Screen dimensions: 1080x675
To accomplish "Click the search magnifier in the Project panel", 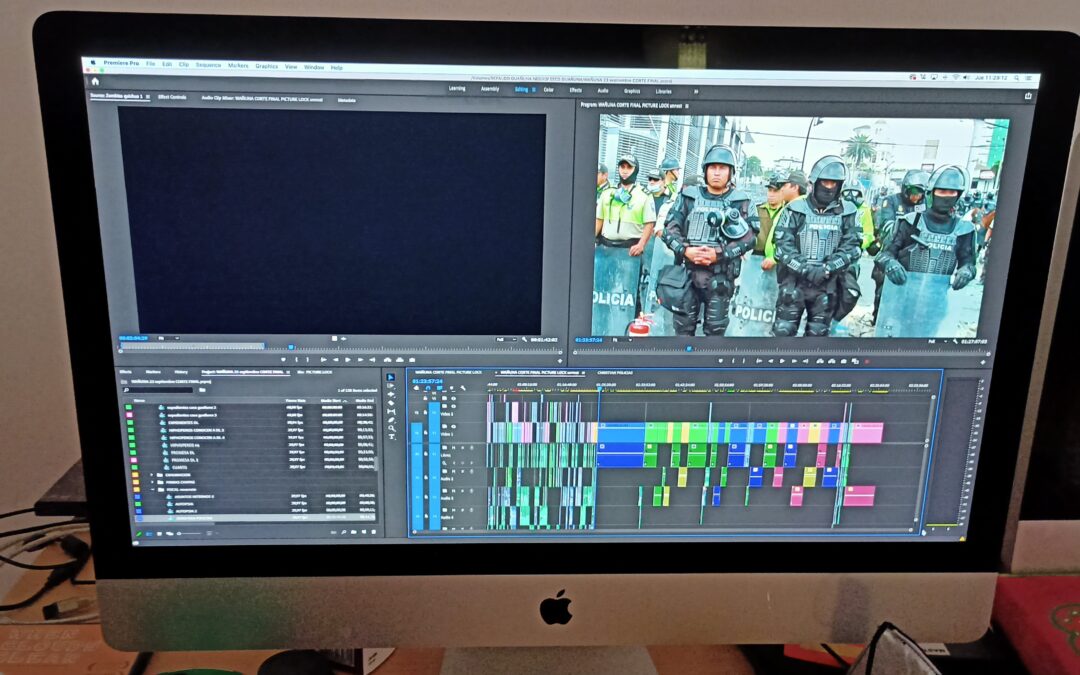I will 127,390.
